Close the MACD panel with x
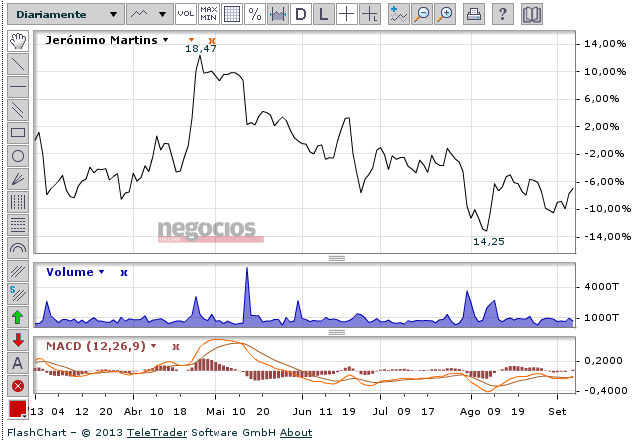This screenshot has height=444, width=639. [176, 347]
